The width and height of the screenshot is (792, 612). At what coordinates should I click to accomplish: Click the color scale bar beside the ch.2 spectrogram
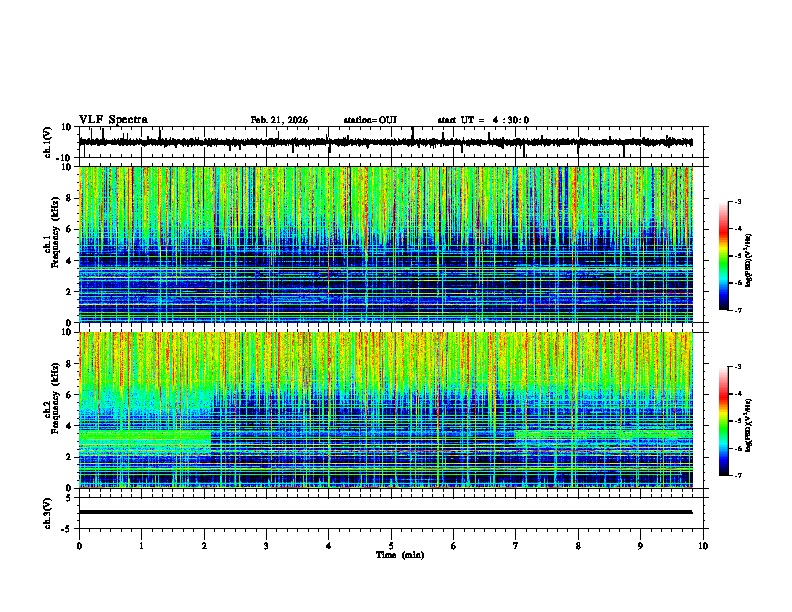click(x=724, y=421)
